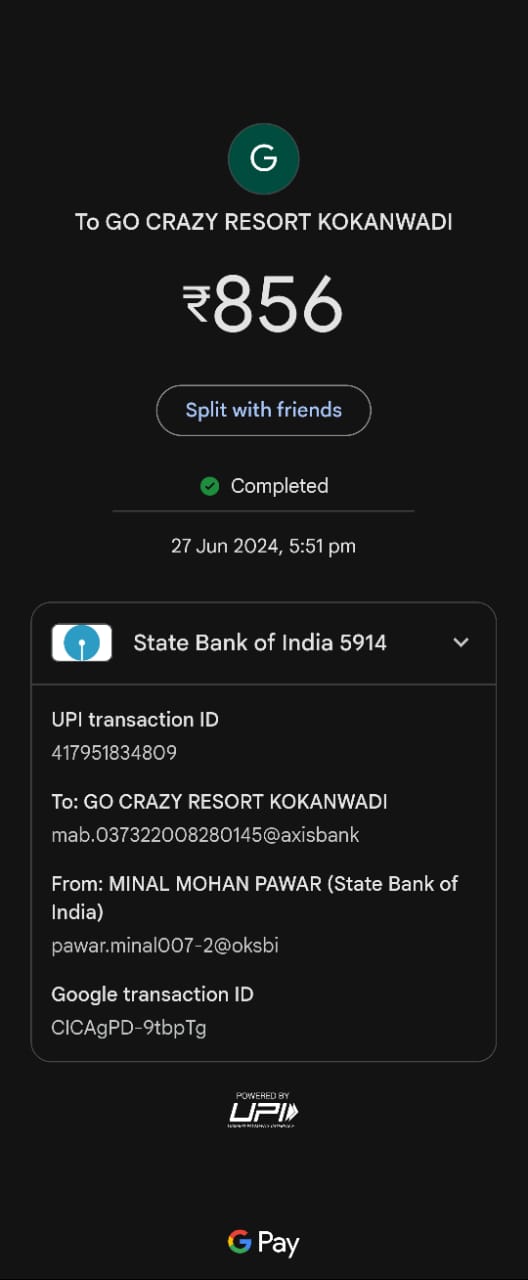Tap the Google transaction ID label
The height and width of the screenshot is (1280, 528).
153,994
